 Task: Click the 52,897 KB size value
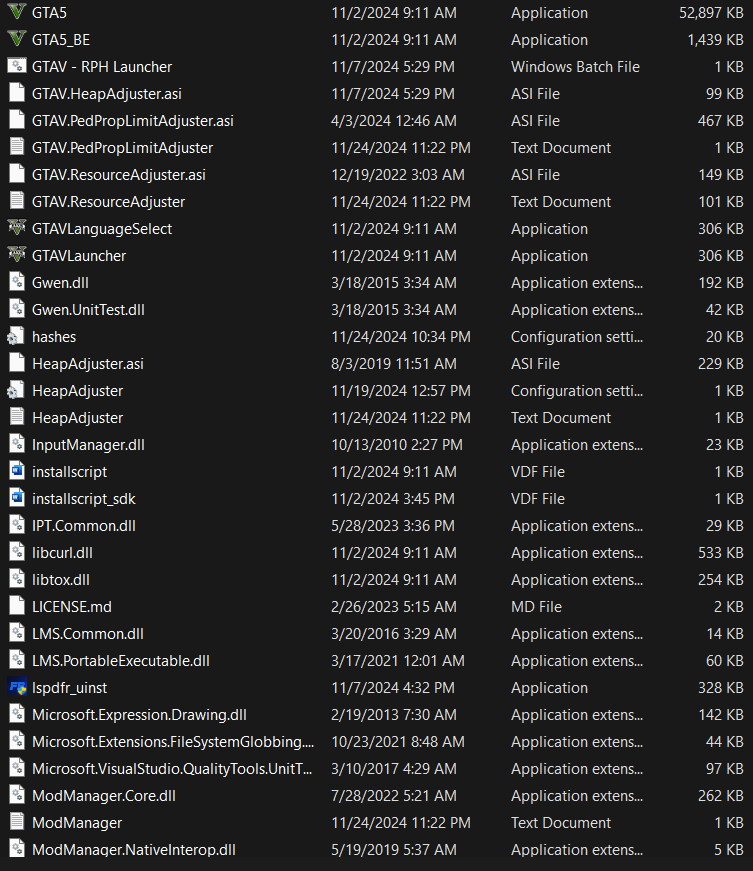point(711,13)
